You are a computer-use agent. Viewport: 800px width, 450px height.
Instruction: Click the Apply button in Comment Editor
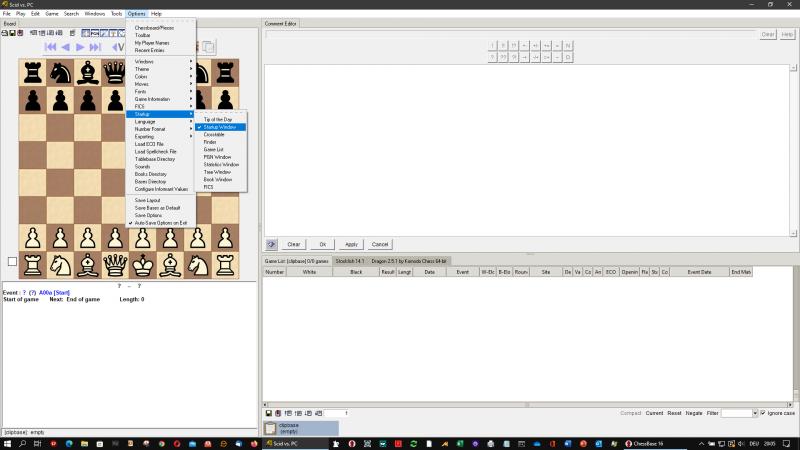coord(351,244)
